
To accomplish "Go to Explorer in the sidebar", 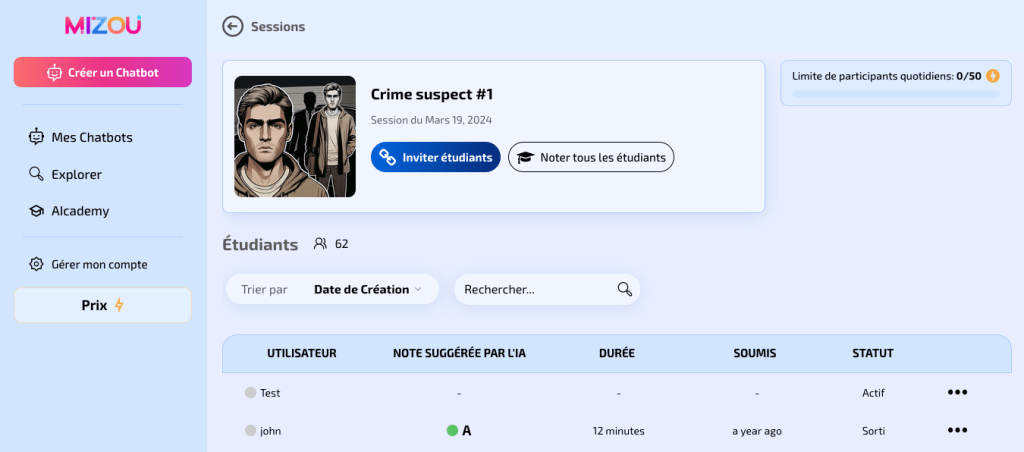I will coord(76,174).
